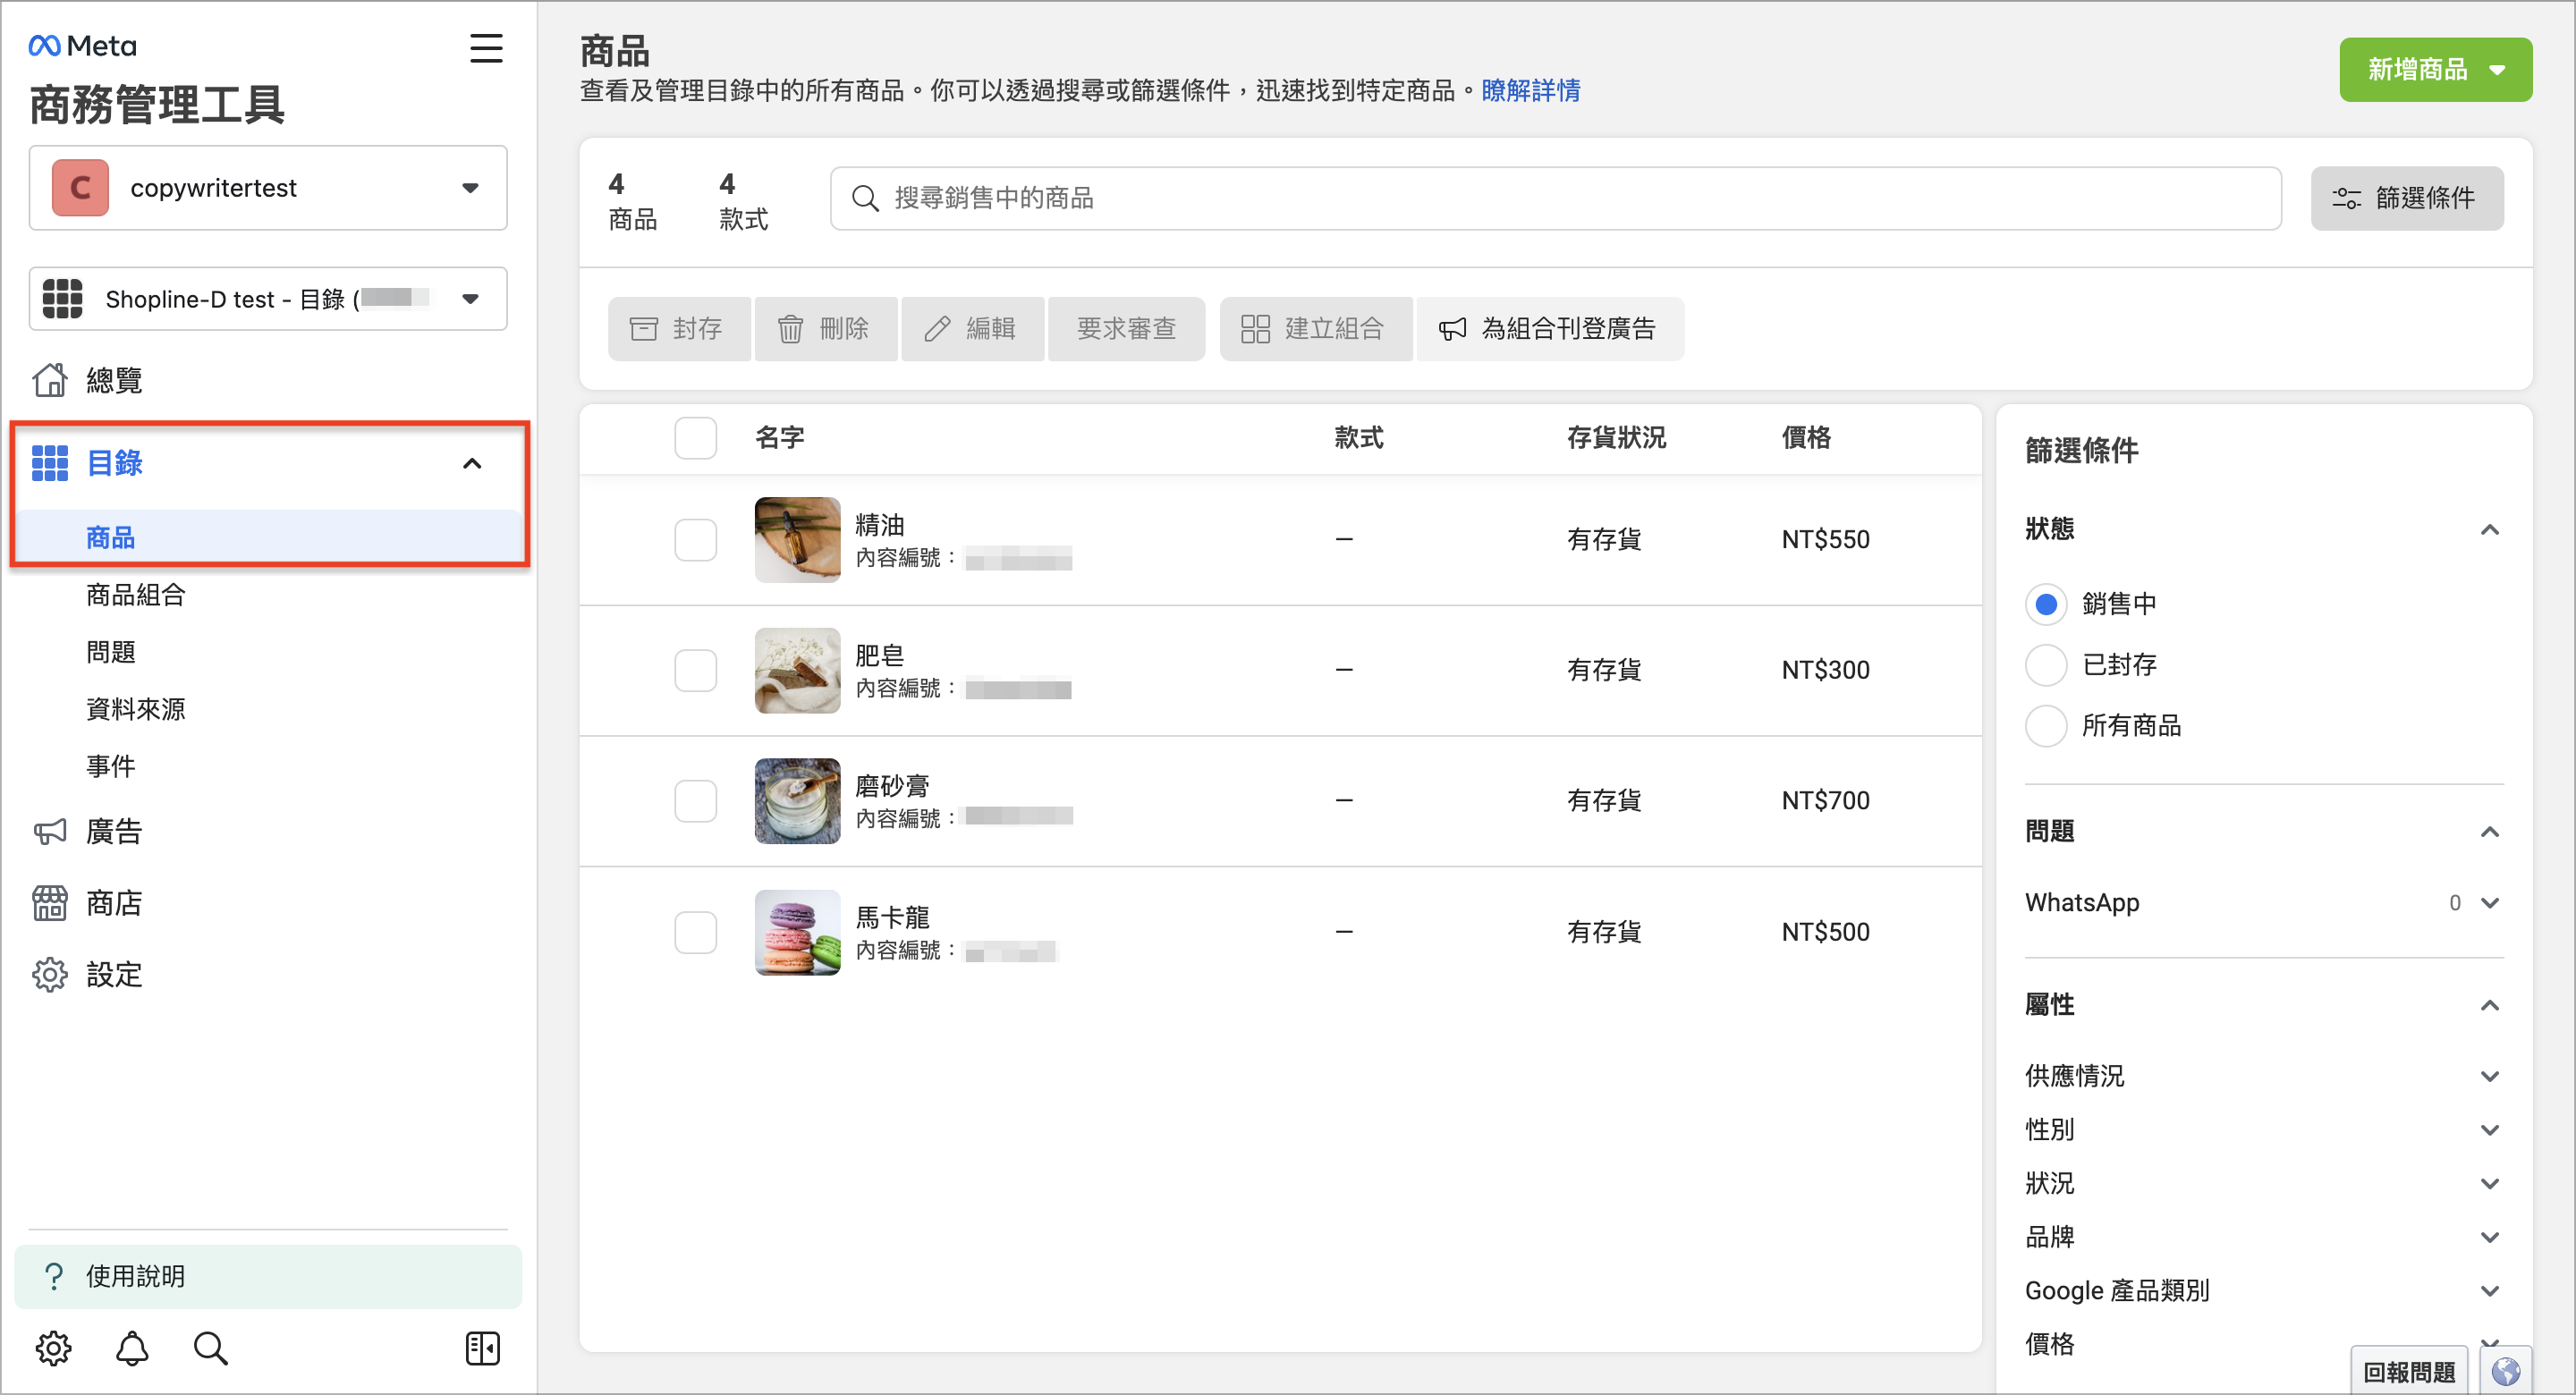Click the catalog grid icon
This screenshot has width=2576, height=1395.
tap(50, 463)
